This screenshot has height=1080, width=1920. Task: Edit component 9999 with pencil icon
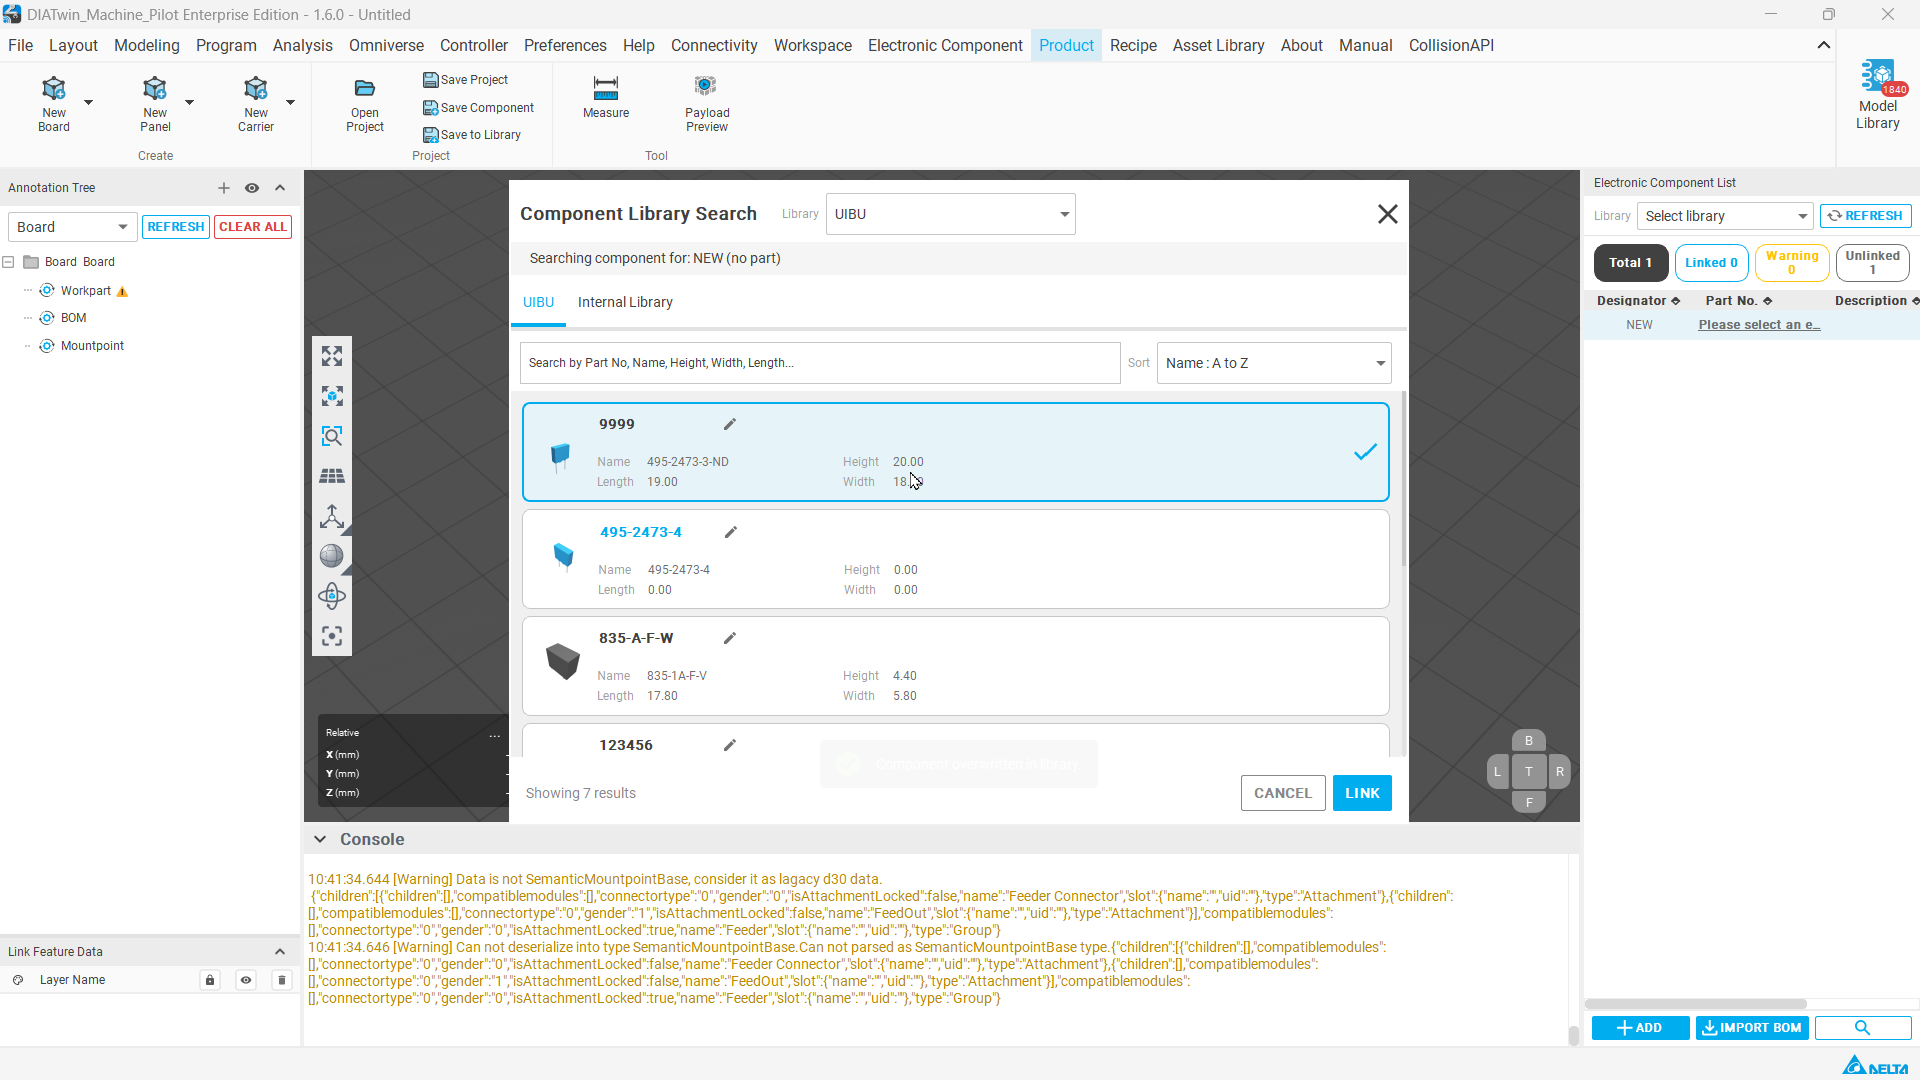730,424
